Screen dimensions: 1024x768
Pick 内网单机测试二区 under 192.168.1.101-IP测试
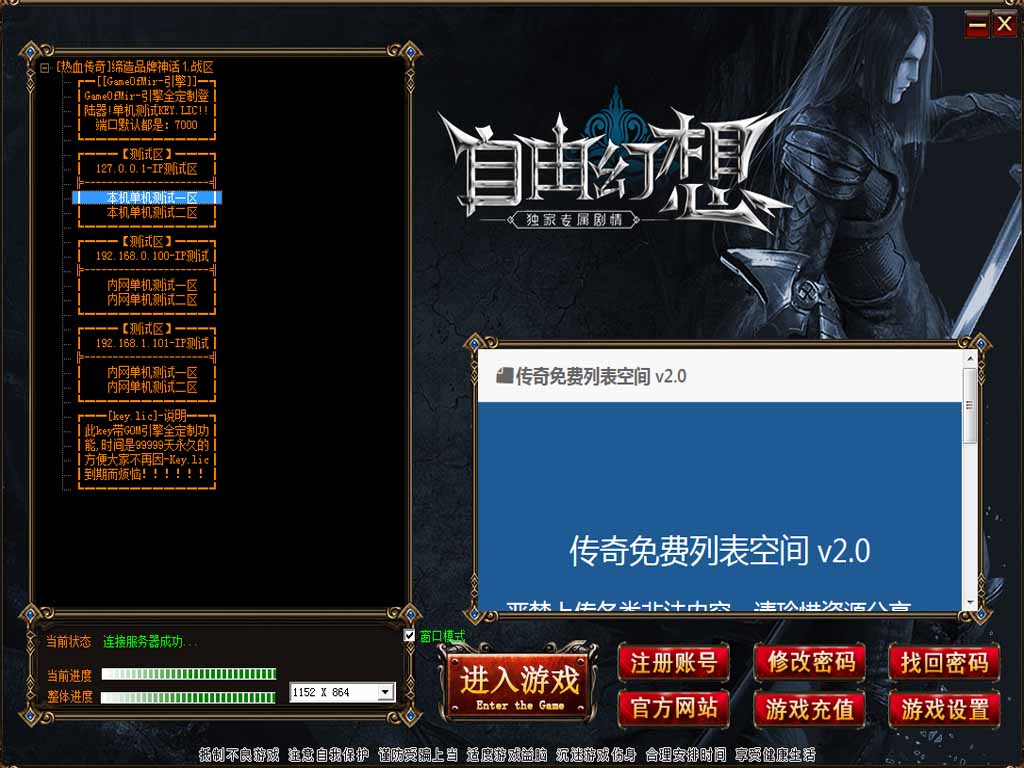click(x=152, y=387)
